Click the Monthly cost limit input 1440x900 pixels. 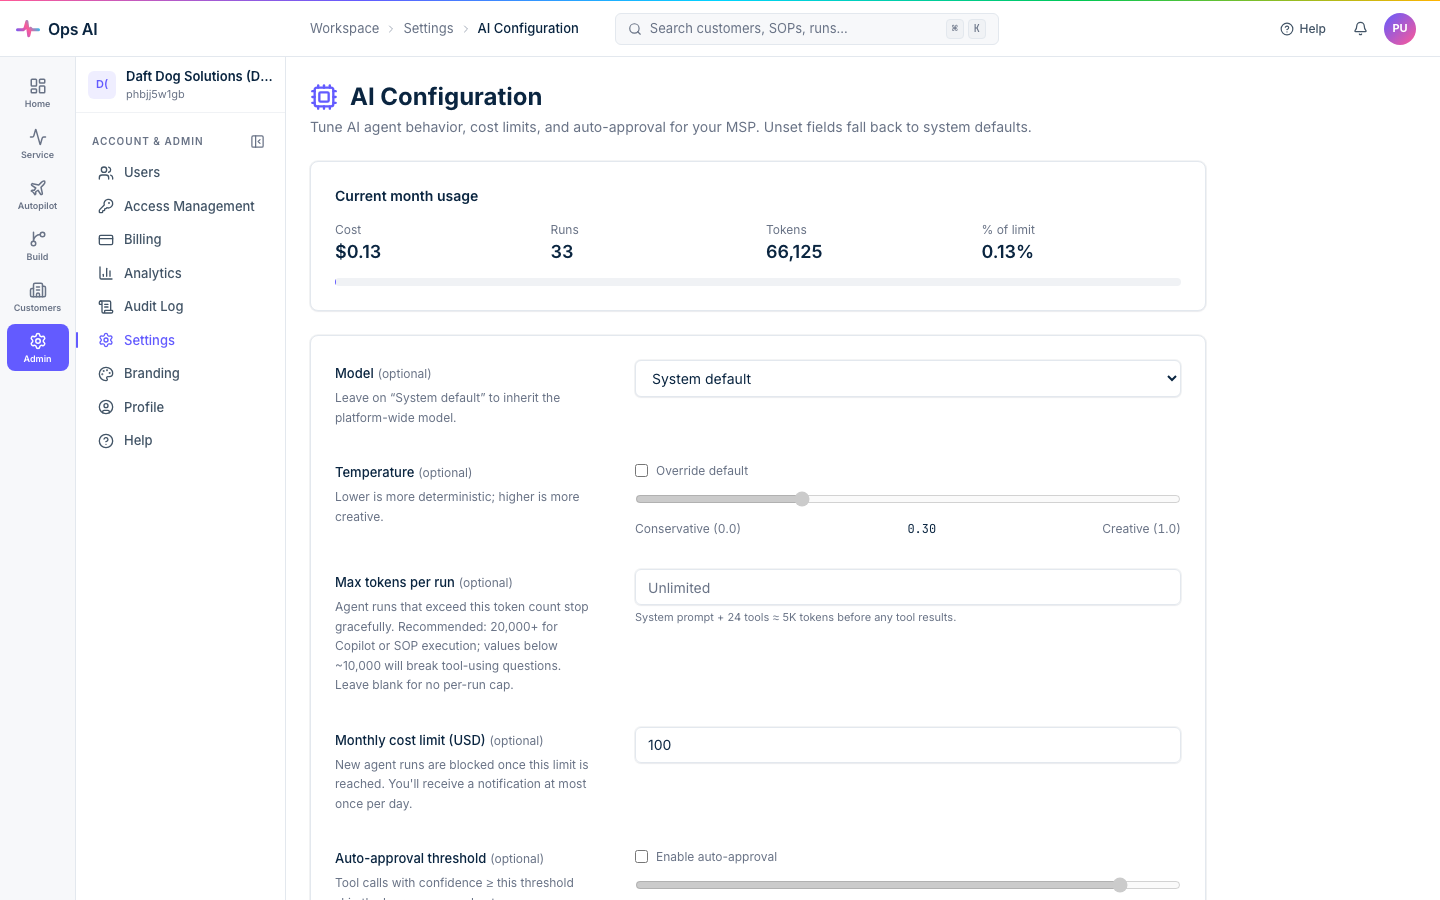tap(908, 745)
